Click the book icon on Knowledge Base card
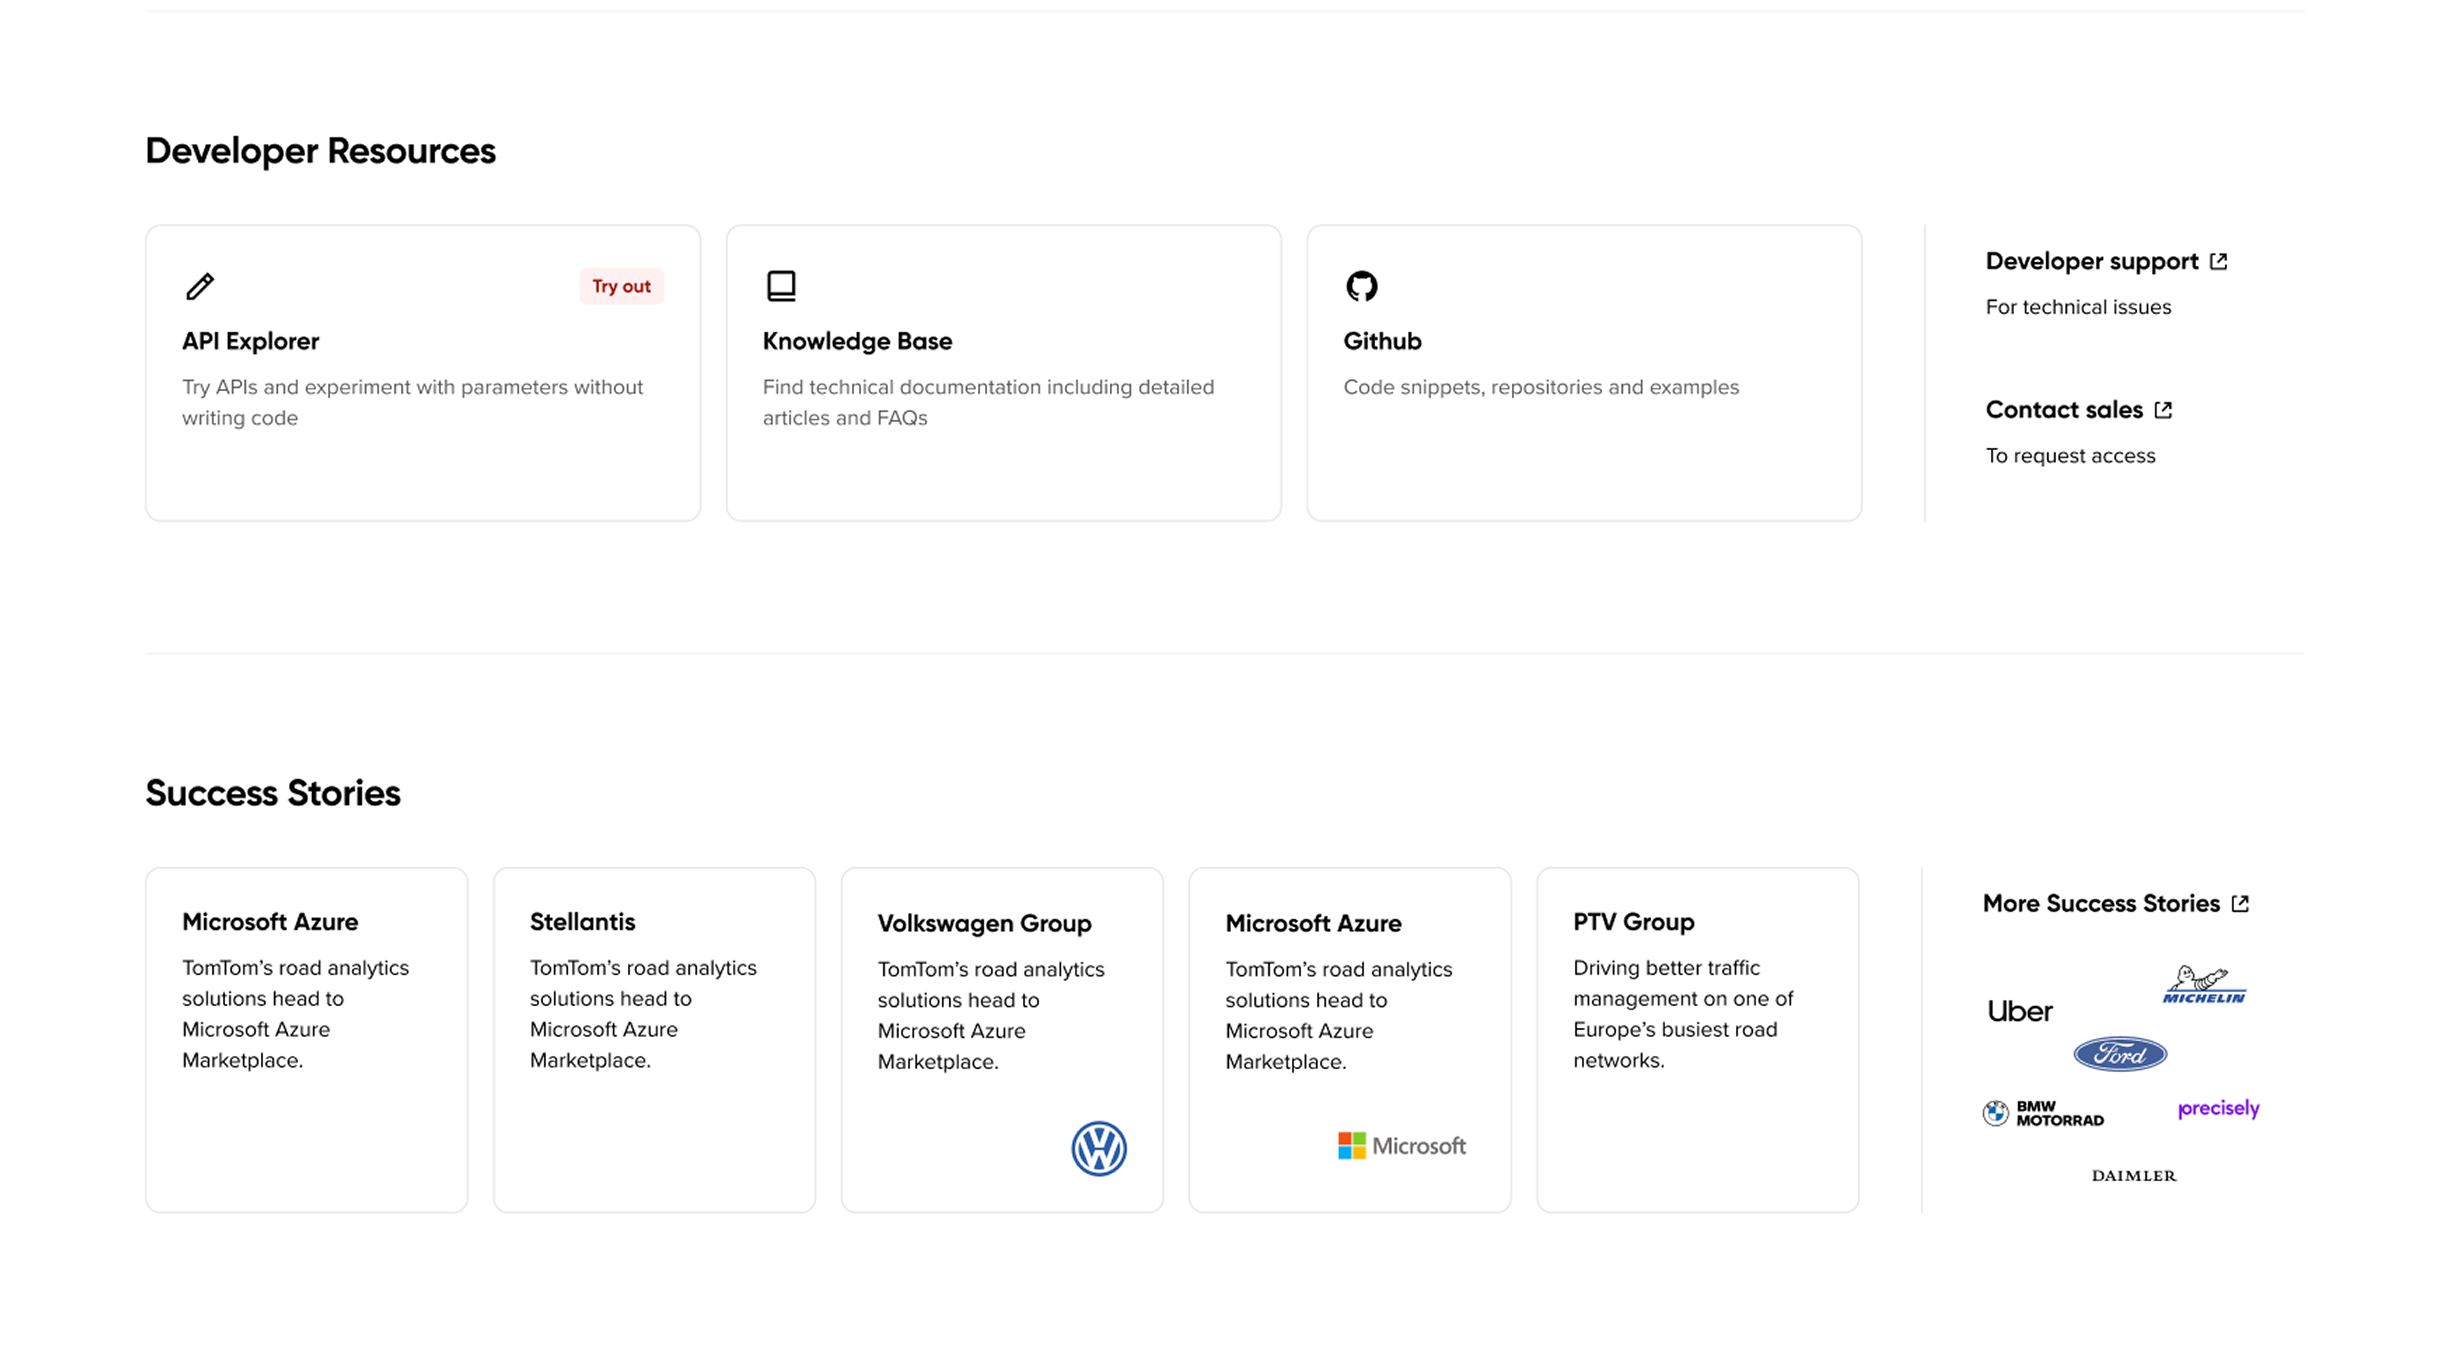This screenshot has width=2450, height=1356. tap(780, 286)
